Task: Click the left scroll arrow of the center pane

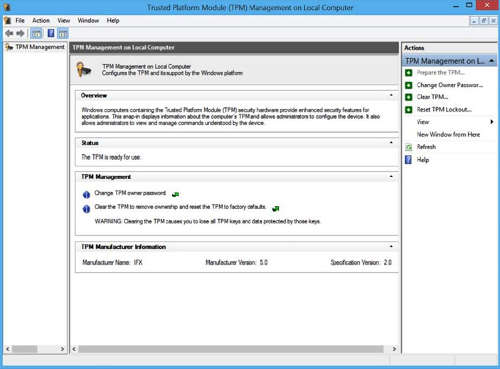Action: 74,349
